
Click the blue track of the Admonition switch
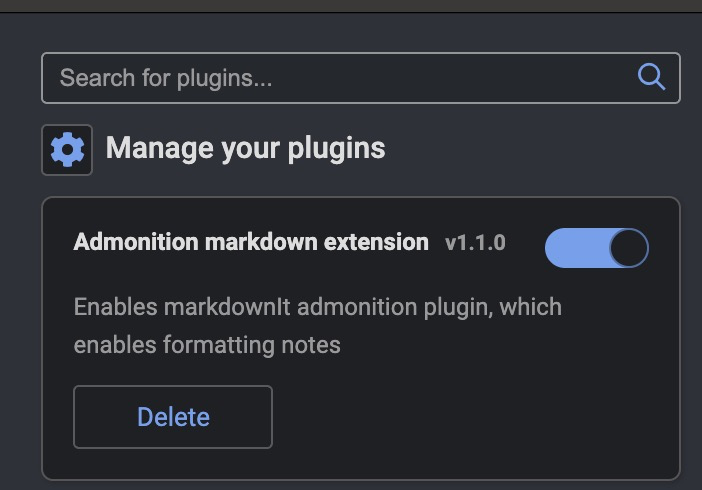pyautogui.click(x=572, y=248)
